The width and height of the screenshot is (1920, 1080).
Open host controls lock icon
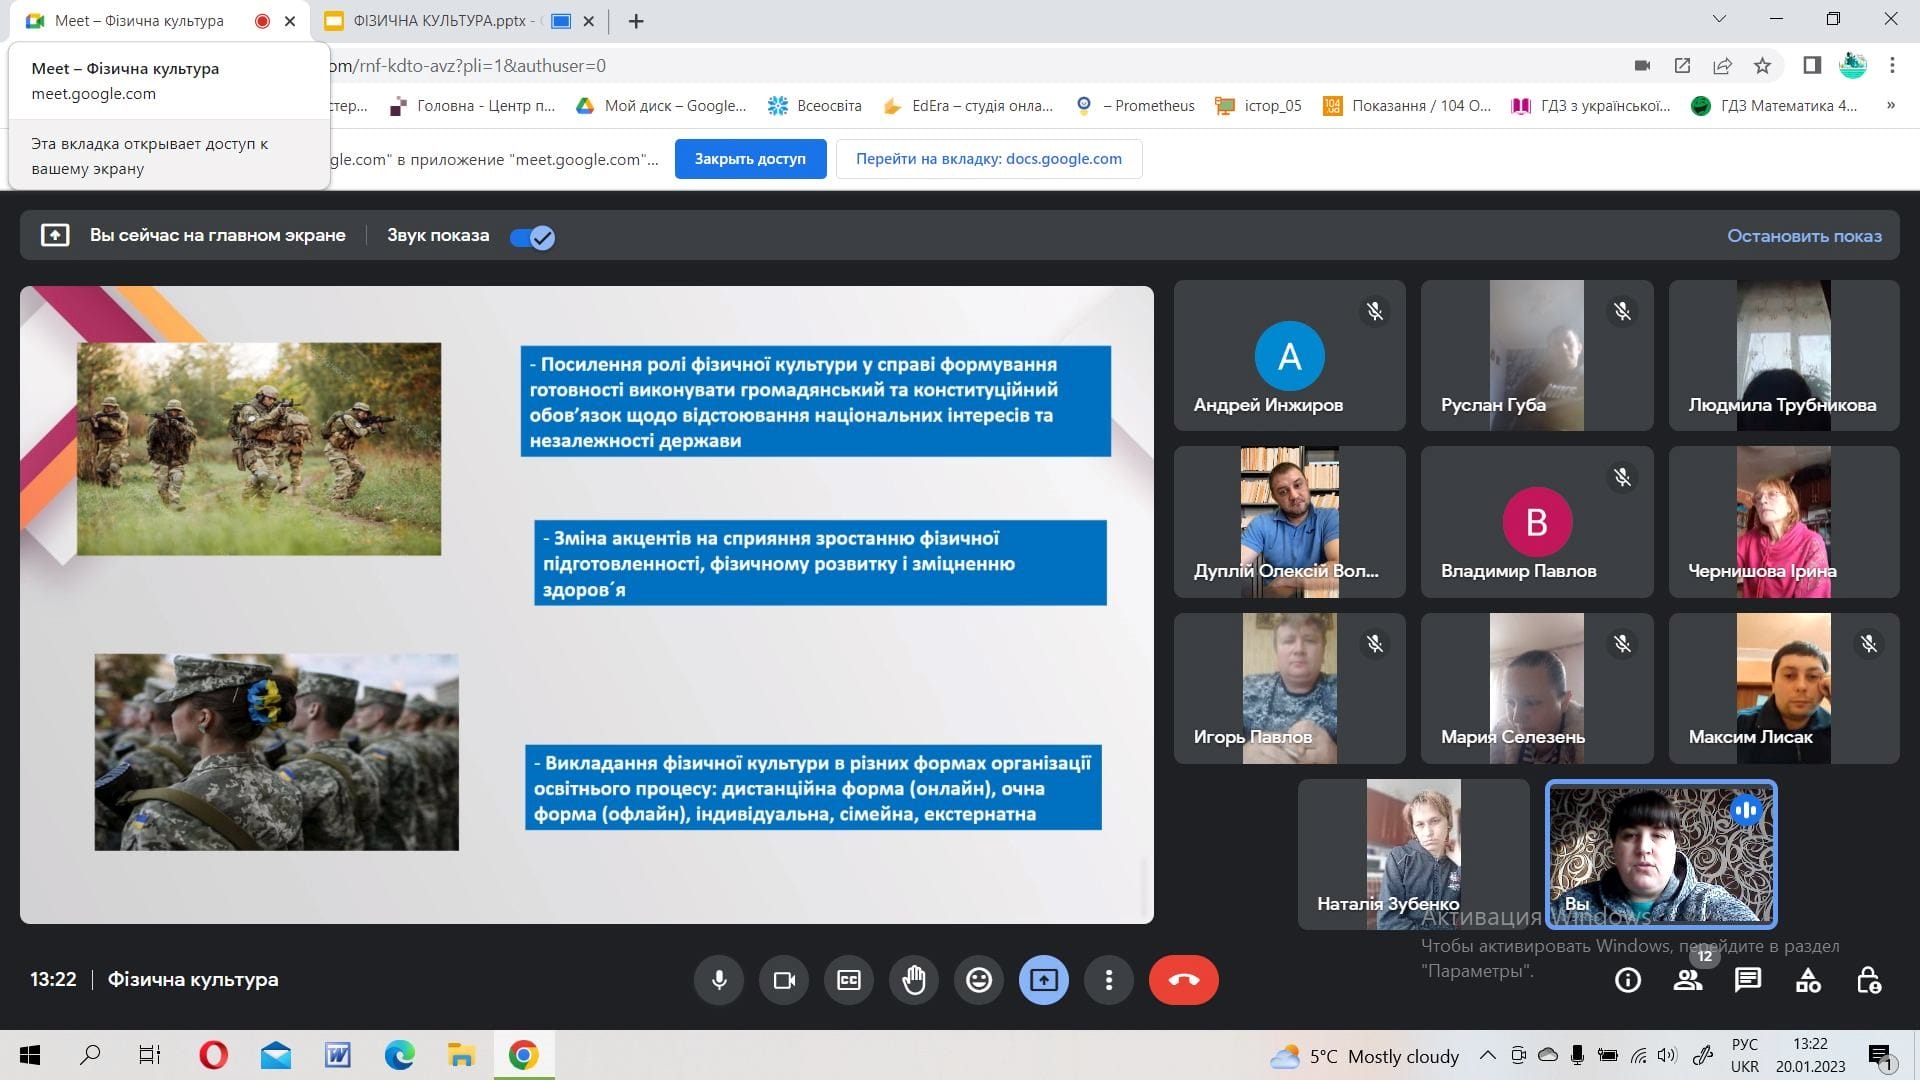(x=1868, y=980)
